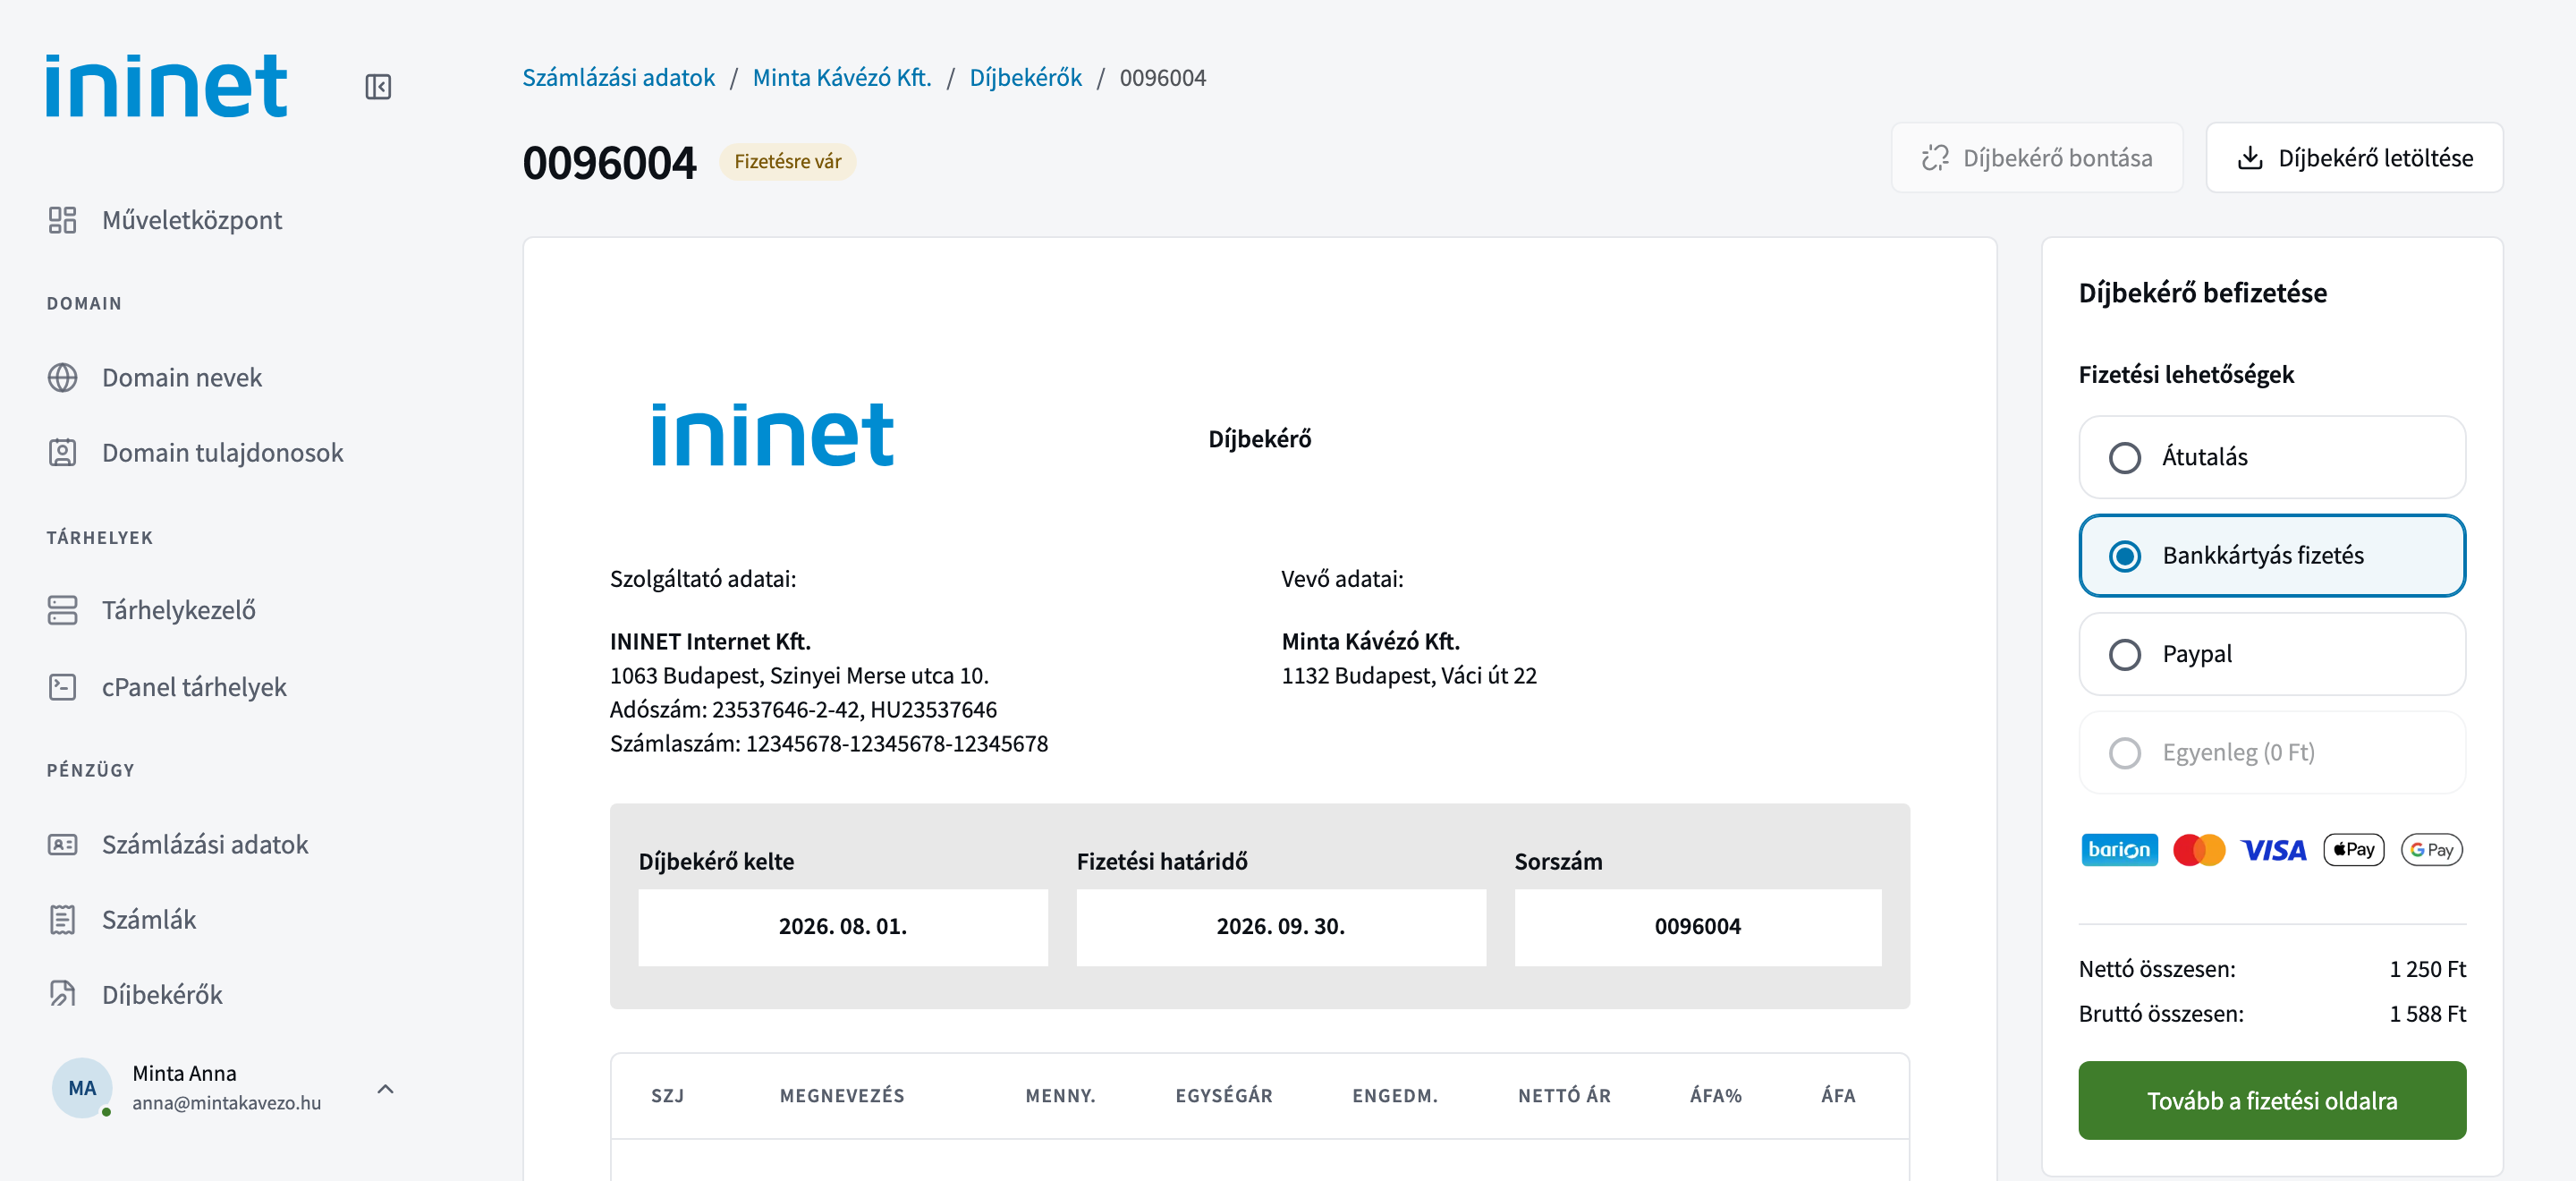Click the VISA logo
This screenshot has width=2576, height=1181.
pyautogui.click(x=2274, y=850)
